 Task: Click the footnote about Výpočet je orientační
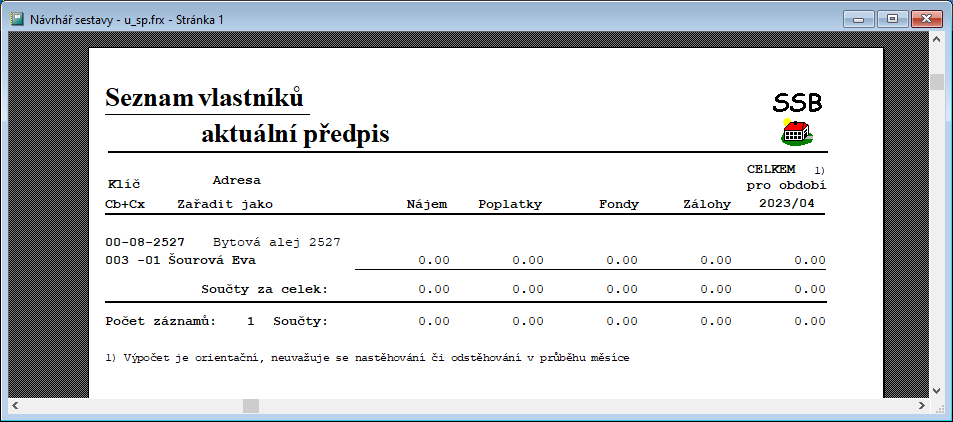(367, 357)
